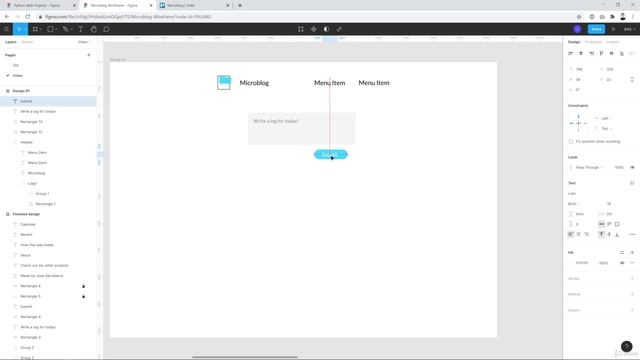640x360 pixels.
Task: Align right in Design panel
Action: 591,53
